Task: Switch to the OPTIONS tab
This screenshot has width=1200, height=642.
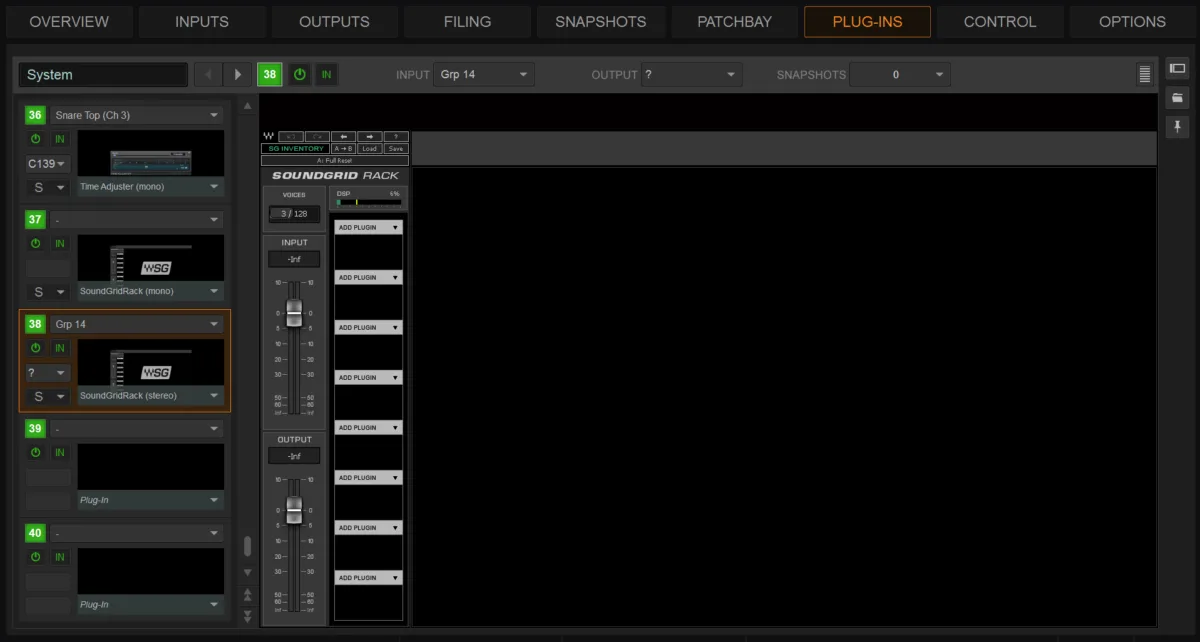Action: pyautogui.click(x=1132, y=21)
